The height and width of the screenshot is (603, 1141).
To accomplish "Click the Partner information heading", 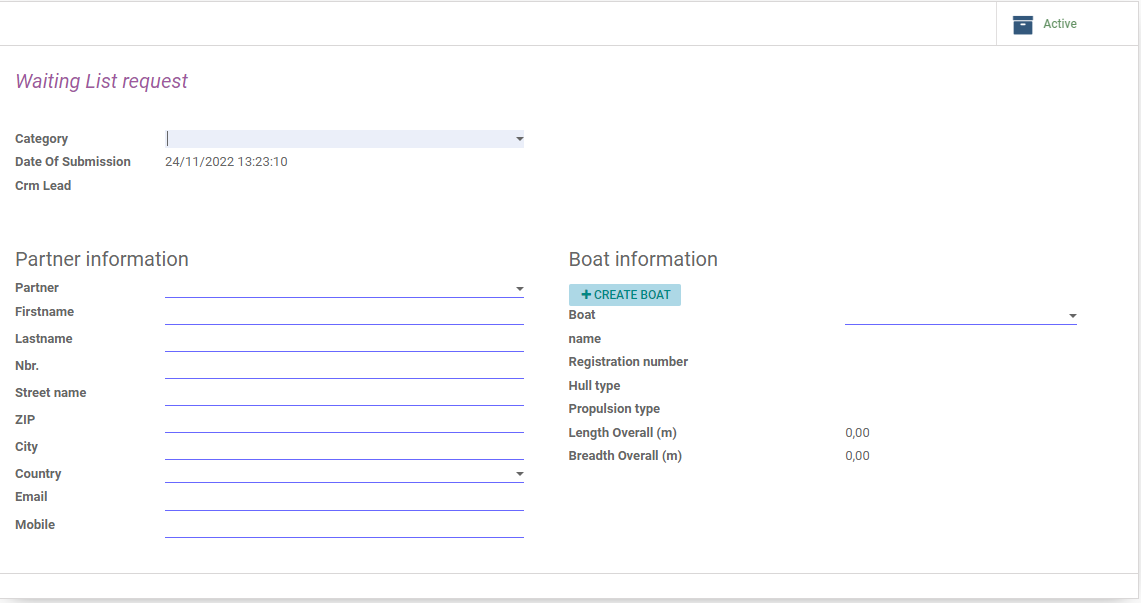I will pyautogui.click(x=102, y=259).
